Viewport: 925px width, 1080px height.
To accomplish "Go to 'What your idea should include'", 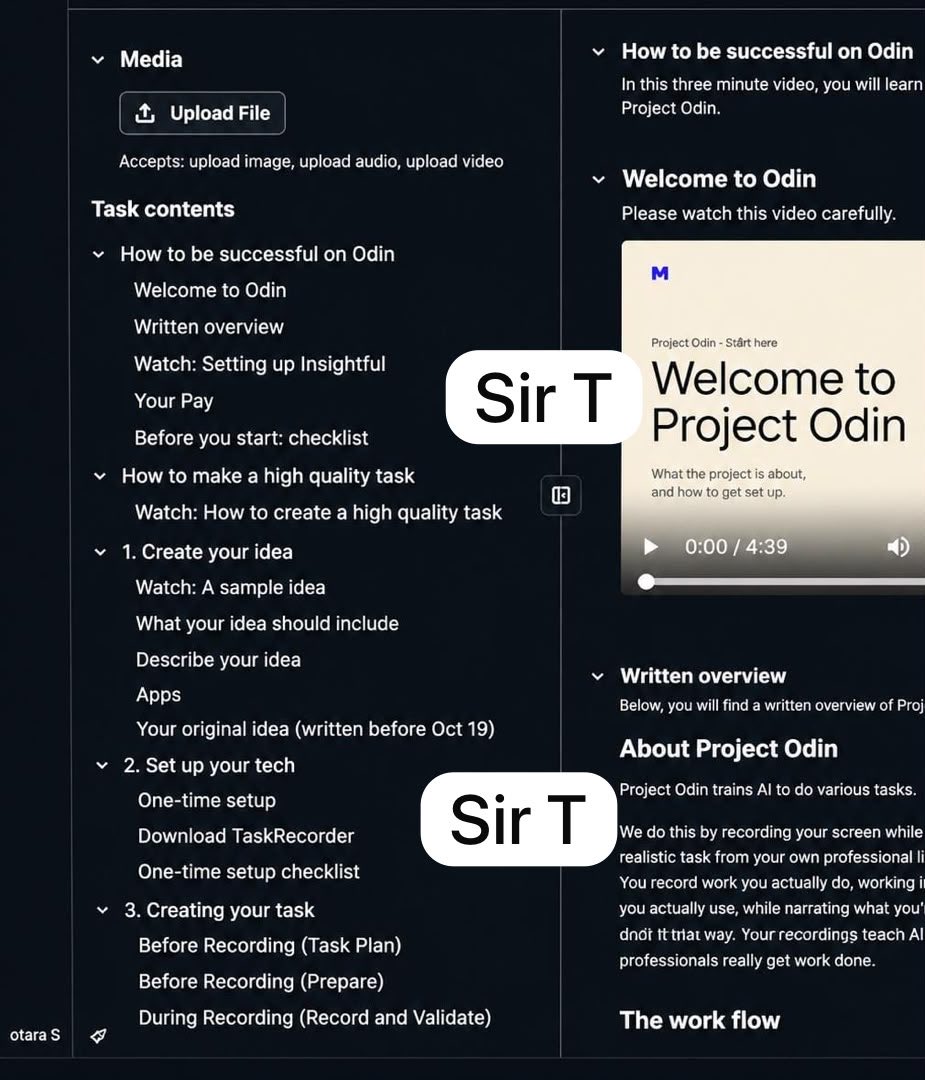I will (x=267, y=623).
